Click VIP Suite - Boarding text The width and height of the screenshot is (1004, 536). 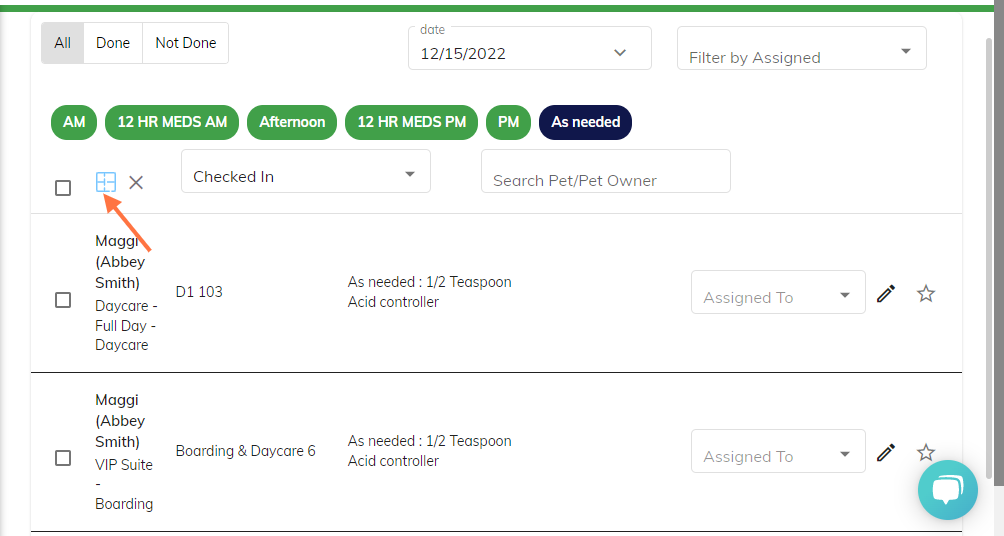[x=124, y=484]
